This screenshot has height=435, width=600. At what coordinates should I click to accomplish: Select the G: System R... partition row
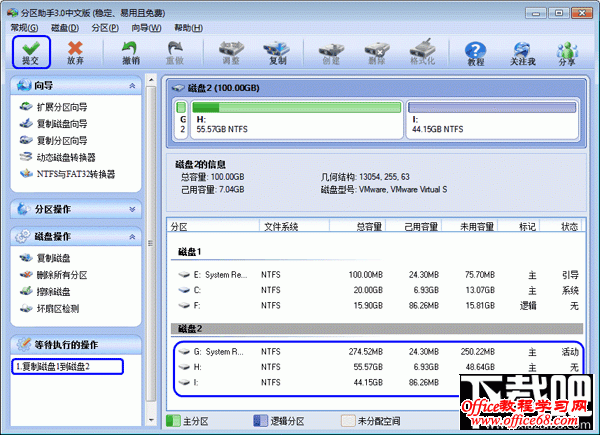tap(377, 351)
